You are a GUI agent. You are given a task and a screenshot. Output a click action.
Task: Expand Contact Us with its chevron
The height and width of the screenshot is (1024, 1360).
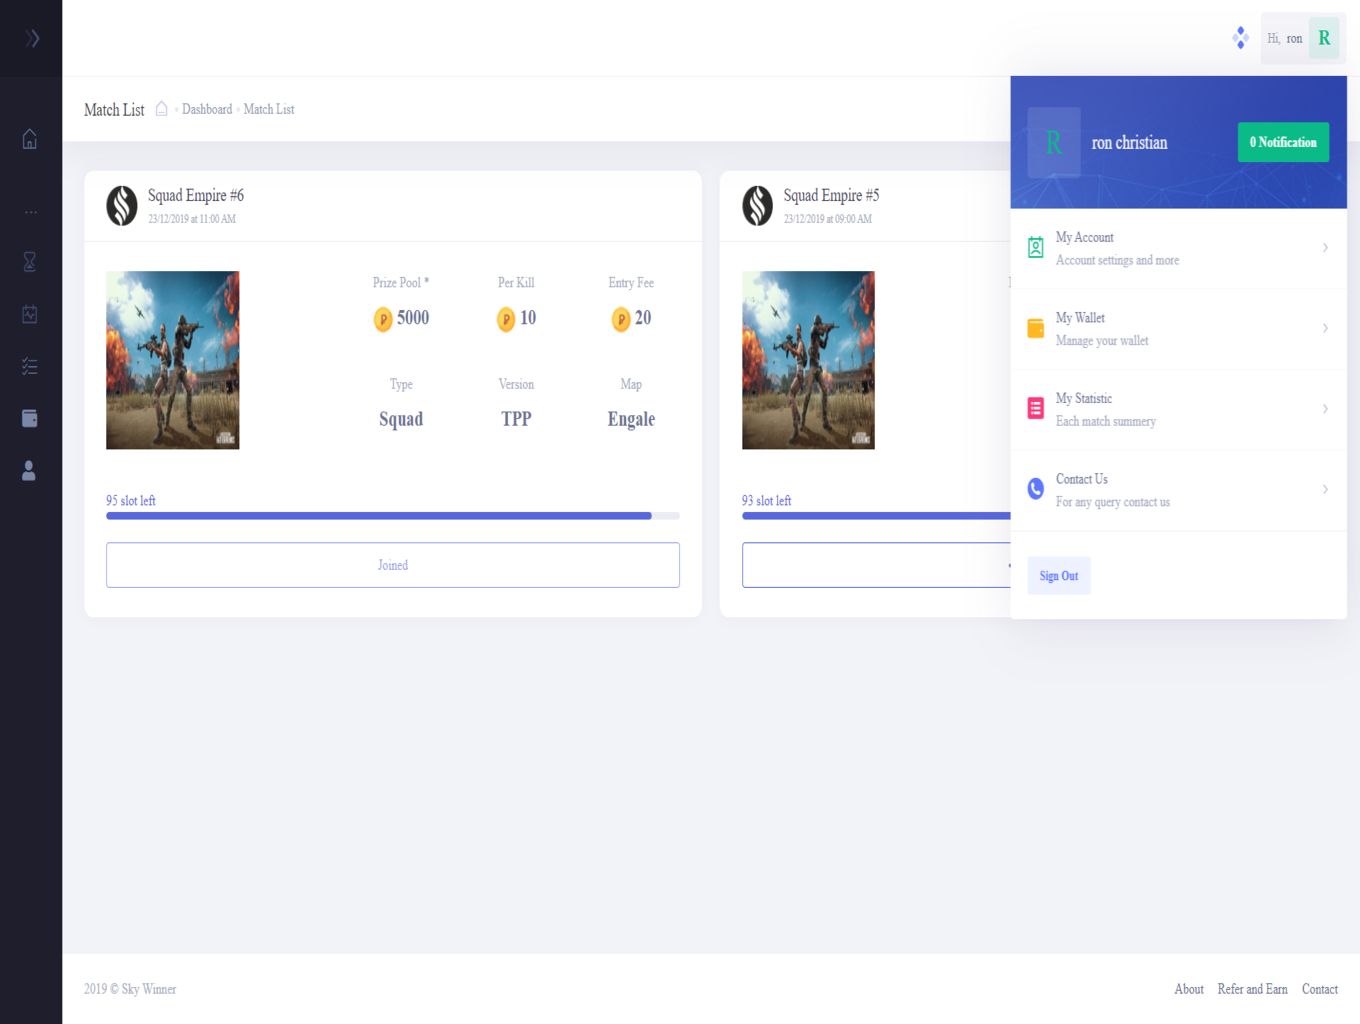(x=1325, y=489)
